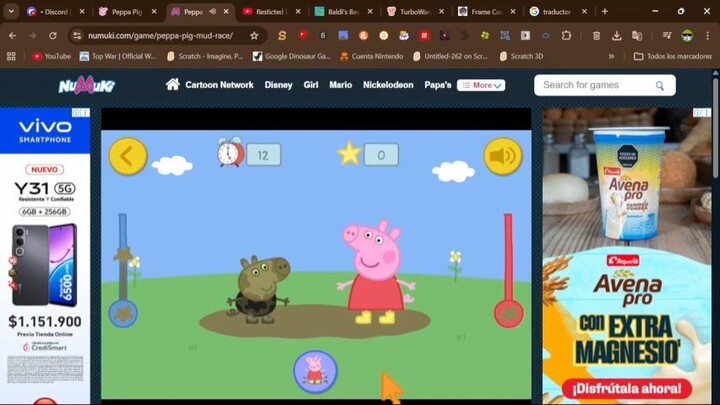The height and width of the screenshot is (405, 720).
Task: Open the apps grid in bookmarks bar
Action: pos(11,56)
